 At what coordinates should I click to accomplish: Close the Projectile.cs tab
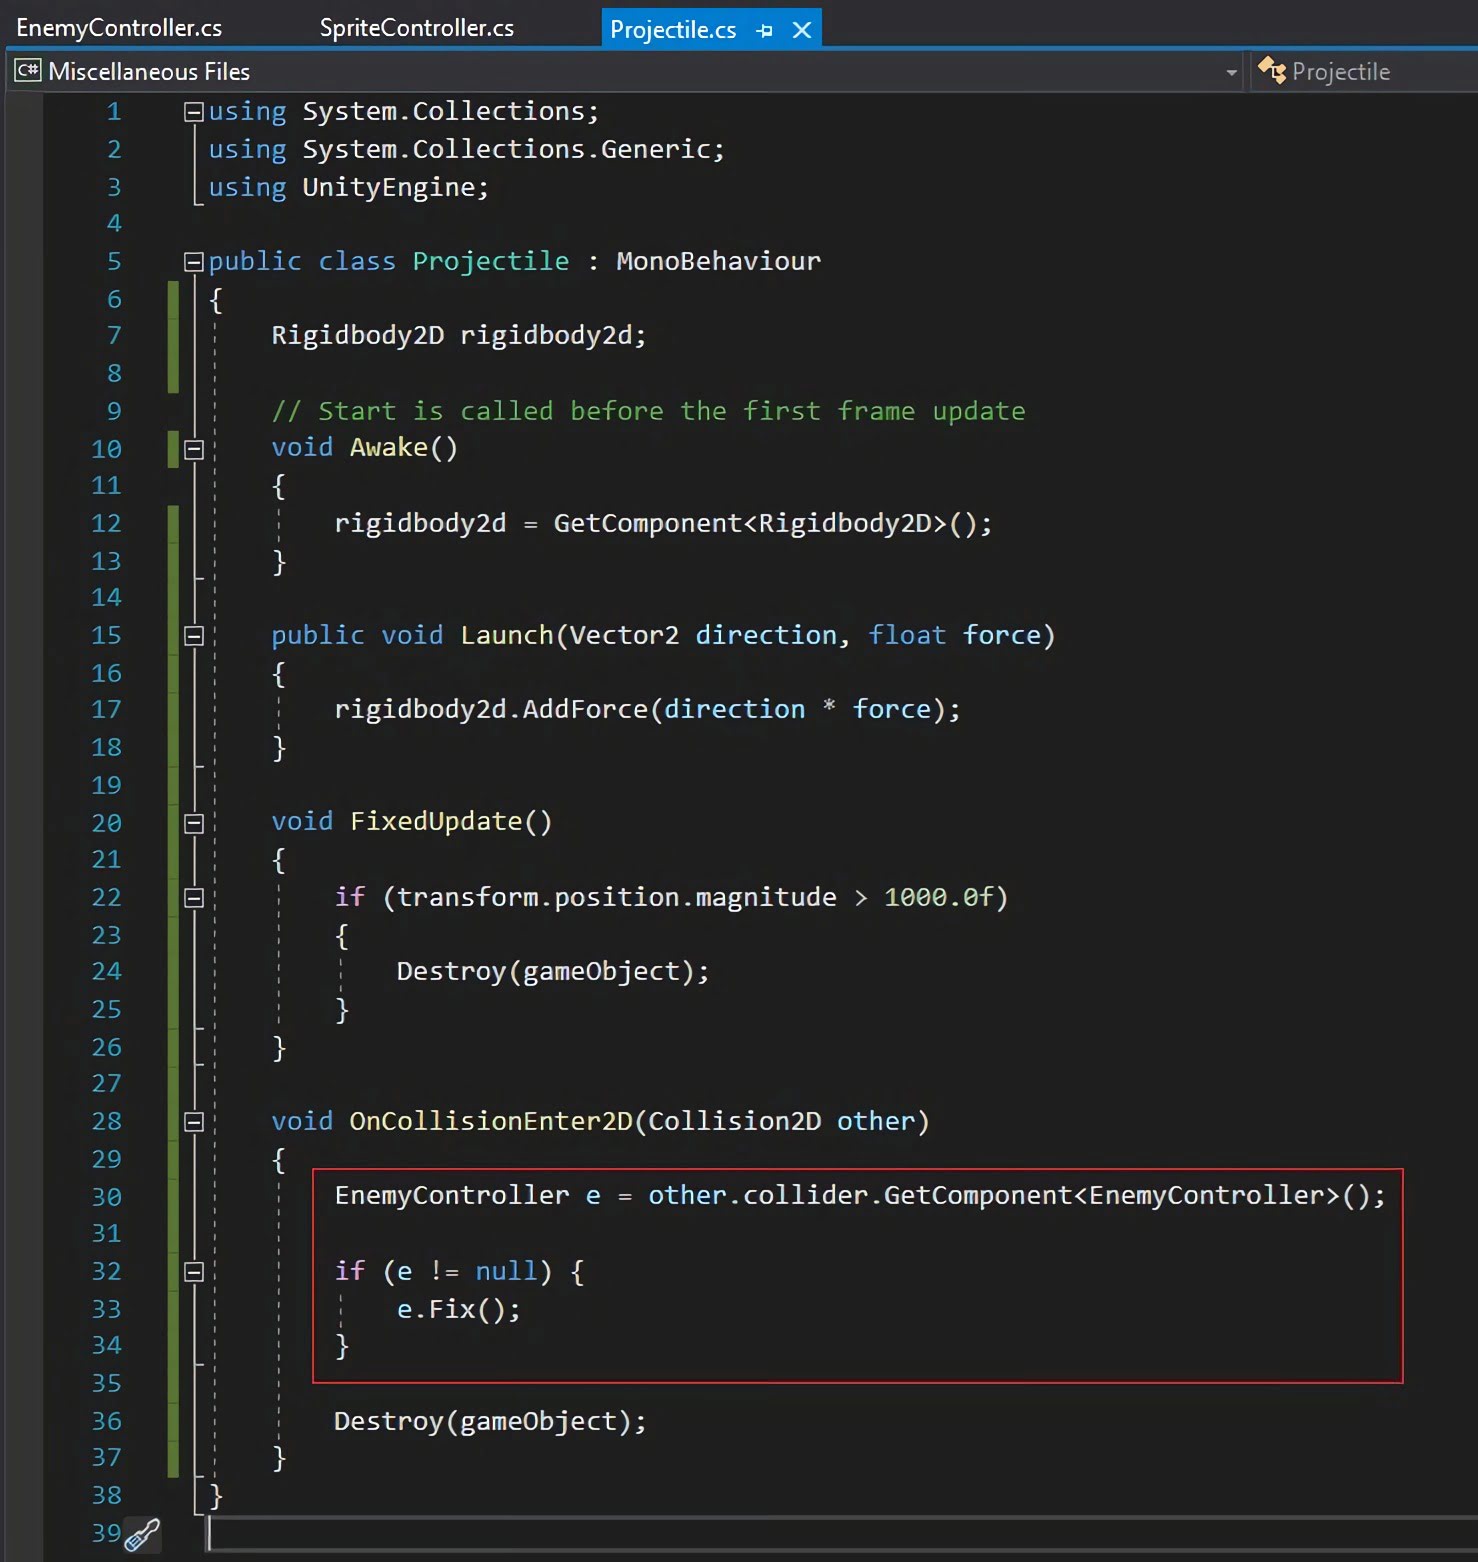(802, 30)
